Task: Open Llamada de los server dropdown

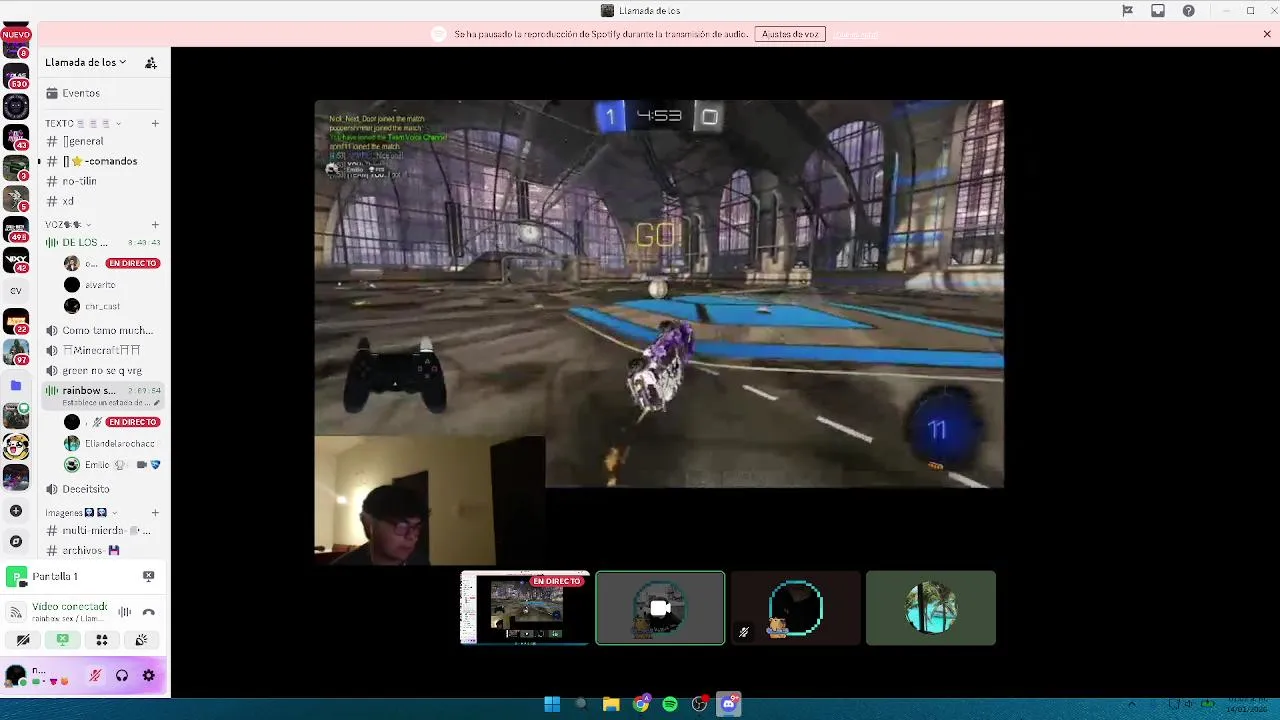Action: tap(86, 62)
